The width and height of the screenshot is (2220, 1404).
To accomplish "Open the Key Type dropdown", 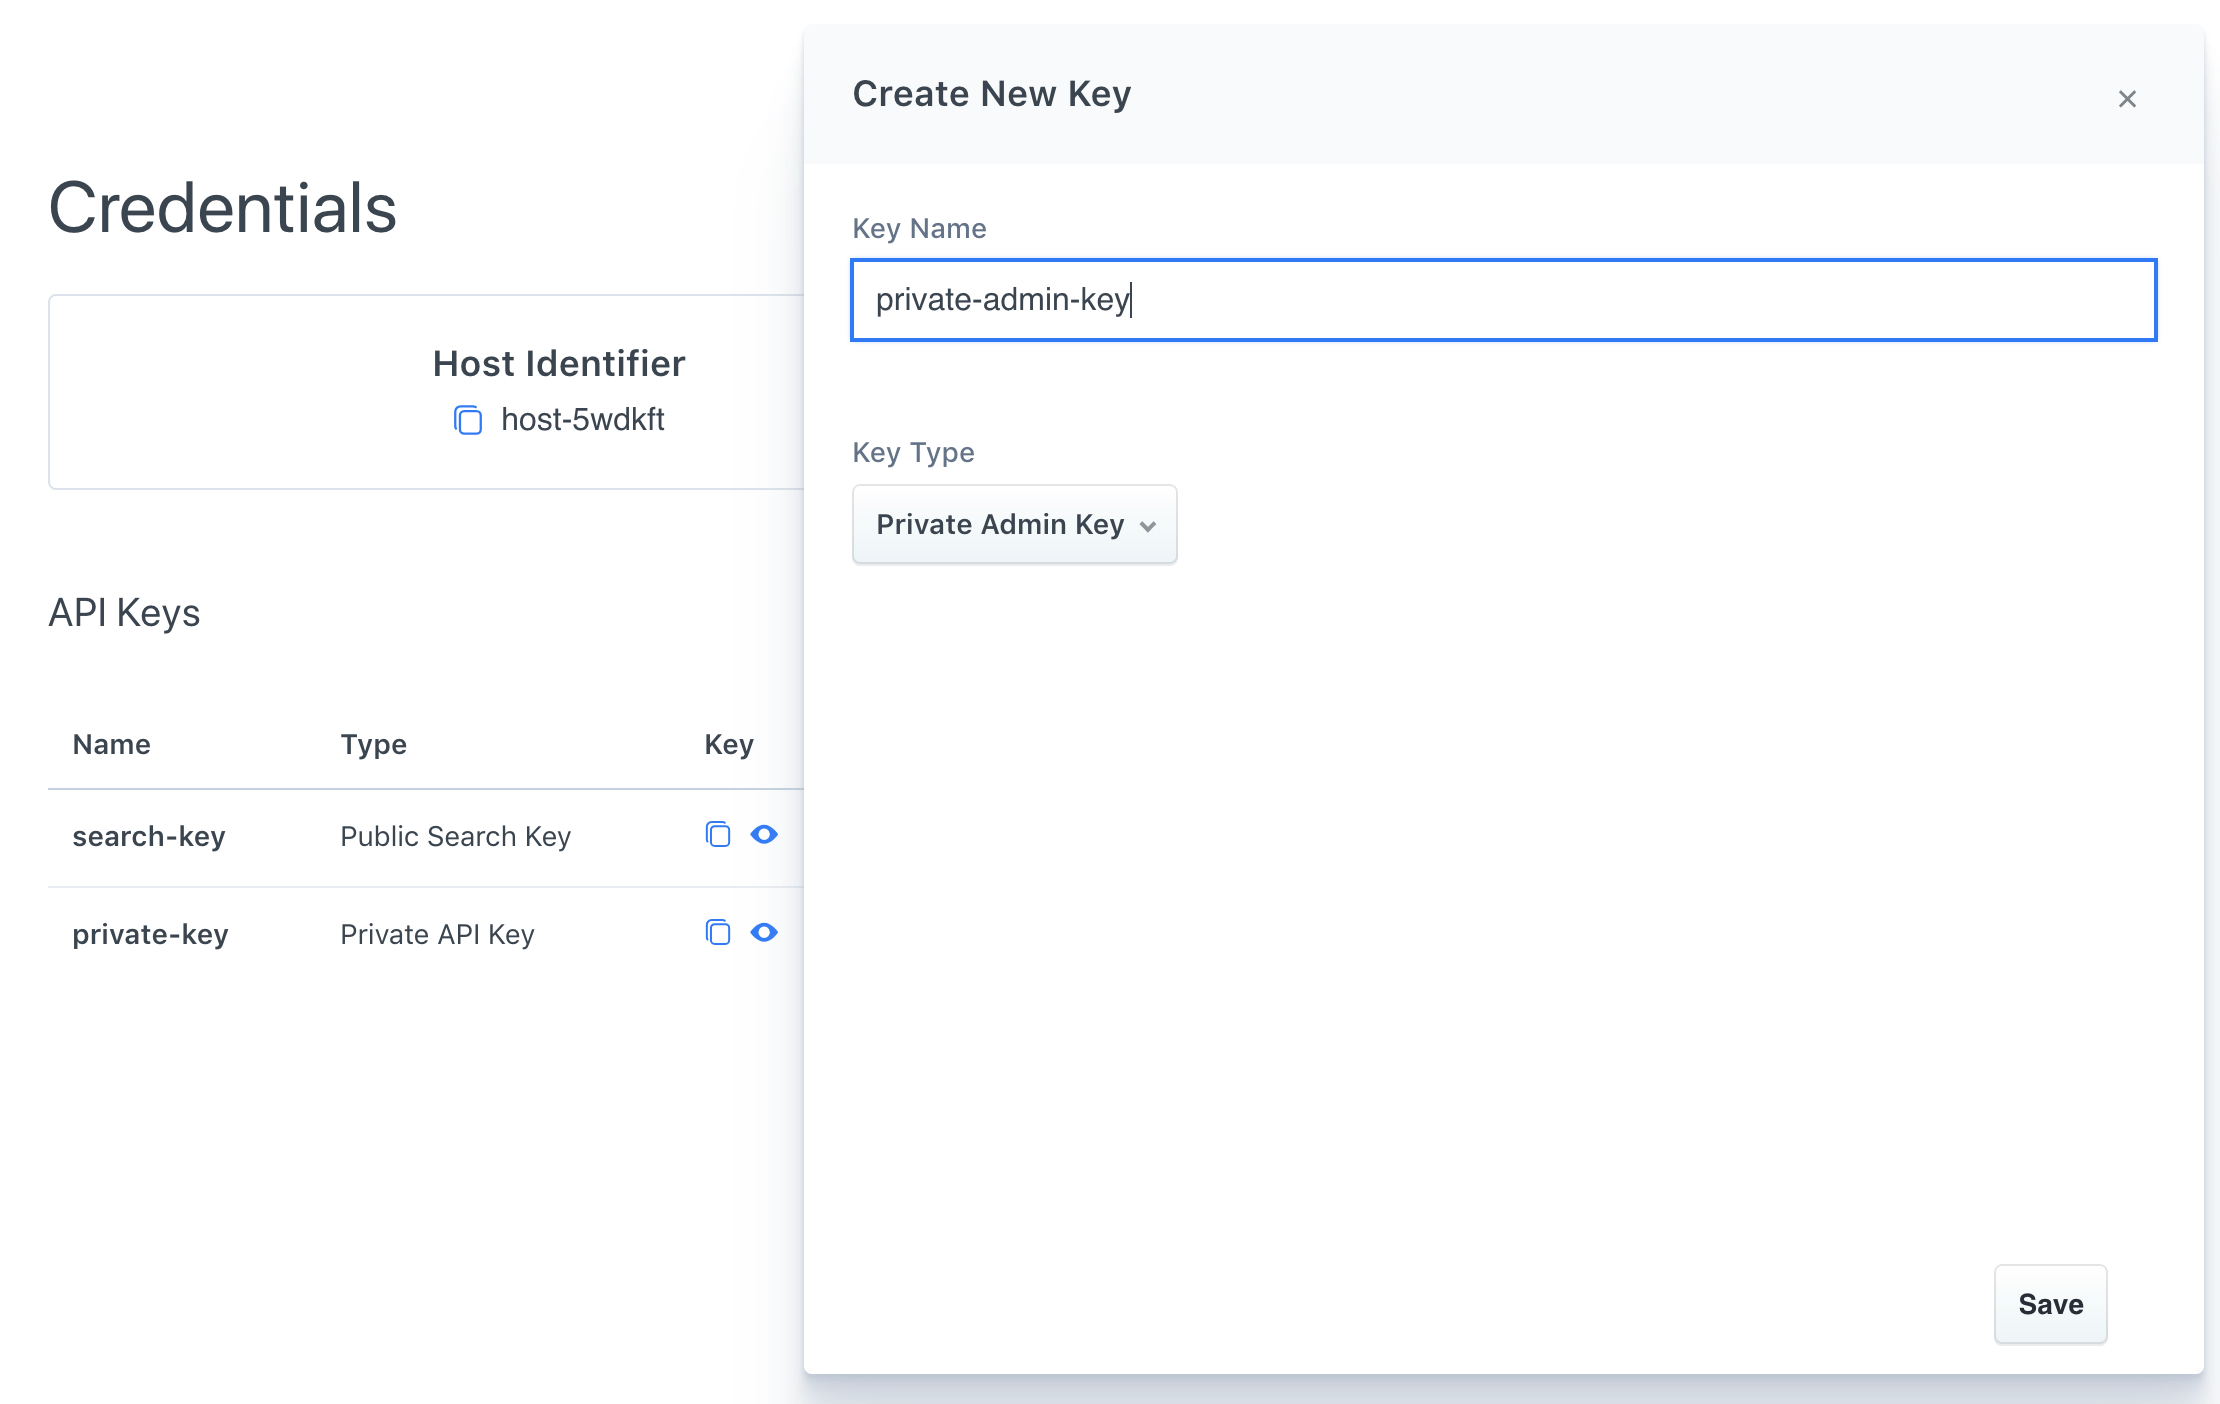I will (x=1013, y=524).
